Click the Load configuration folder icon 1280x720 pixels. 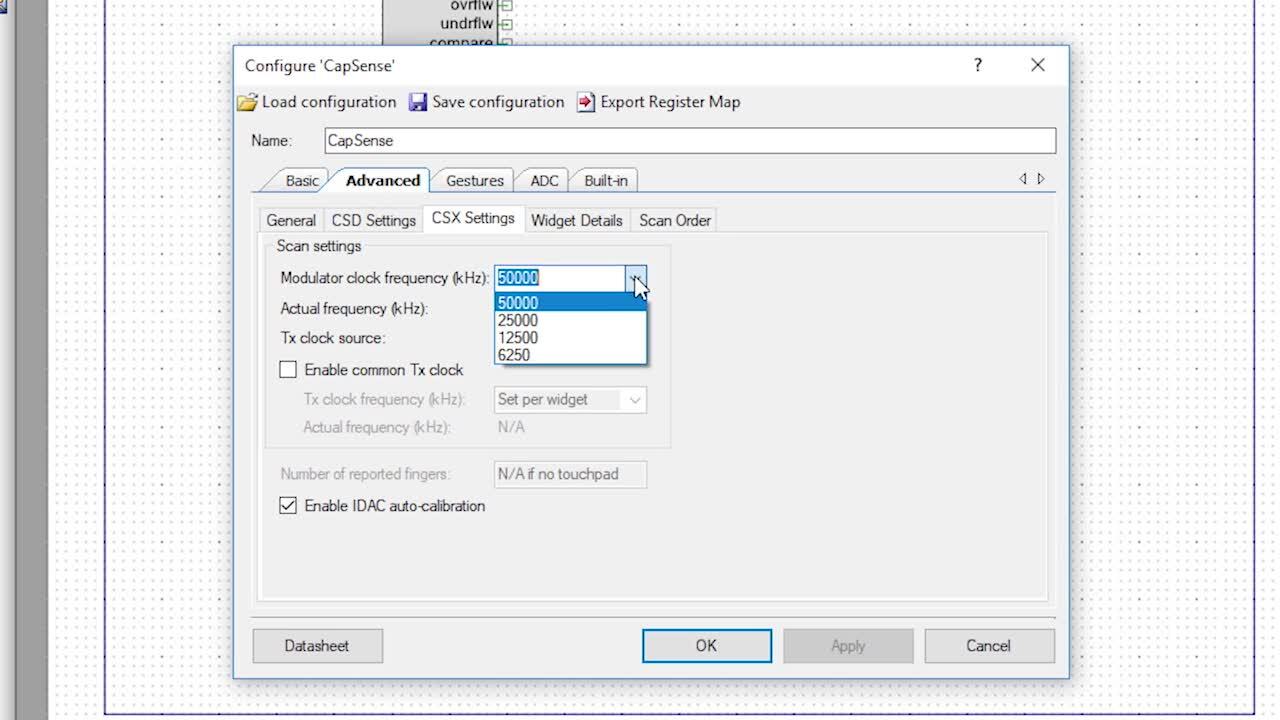point(247,102)
